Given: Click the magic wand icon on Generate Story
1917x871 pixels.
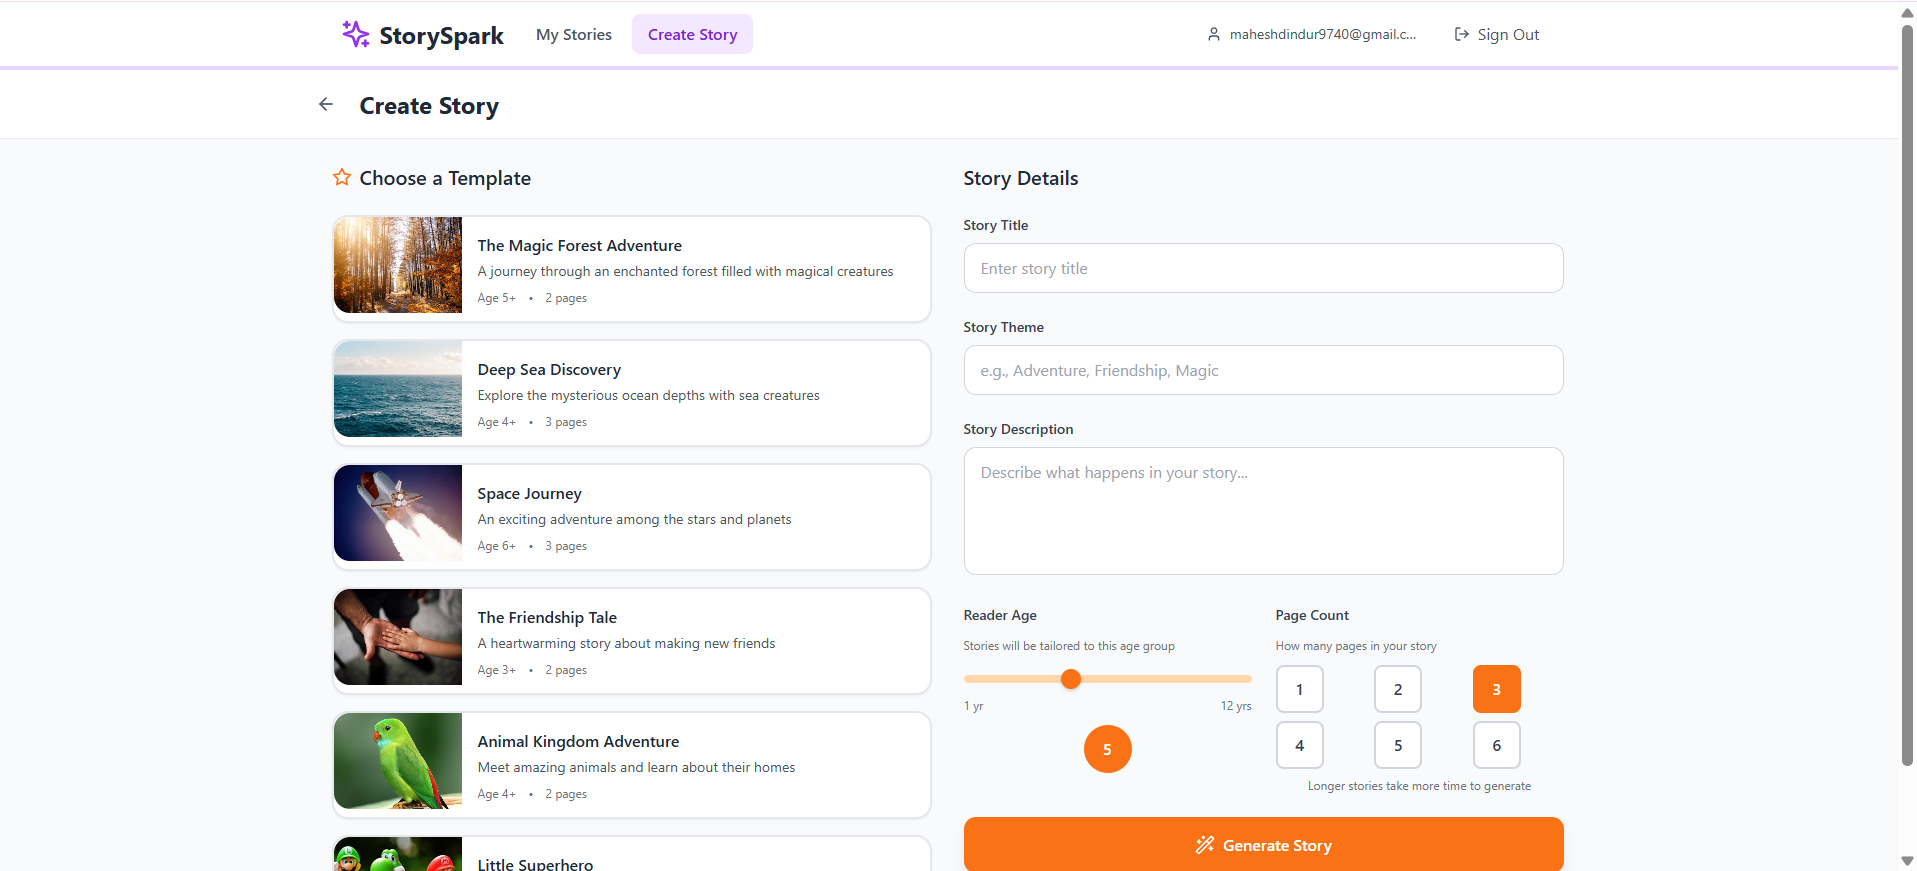Looking at the screenshot, I should point(1205,845).
